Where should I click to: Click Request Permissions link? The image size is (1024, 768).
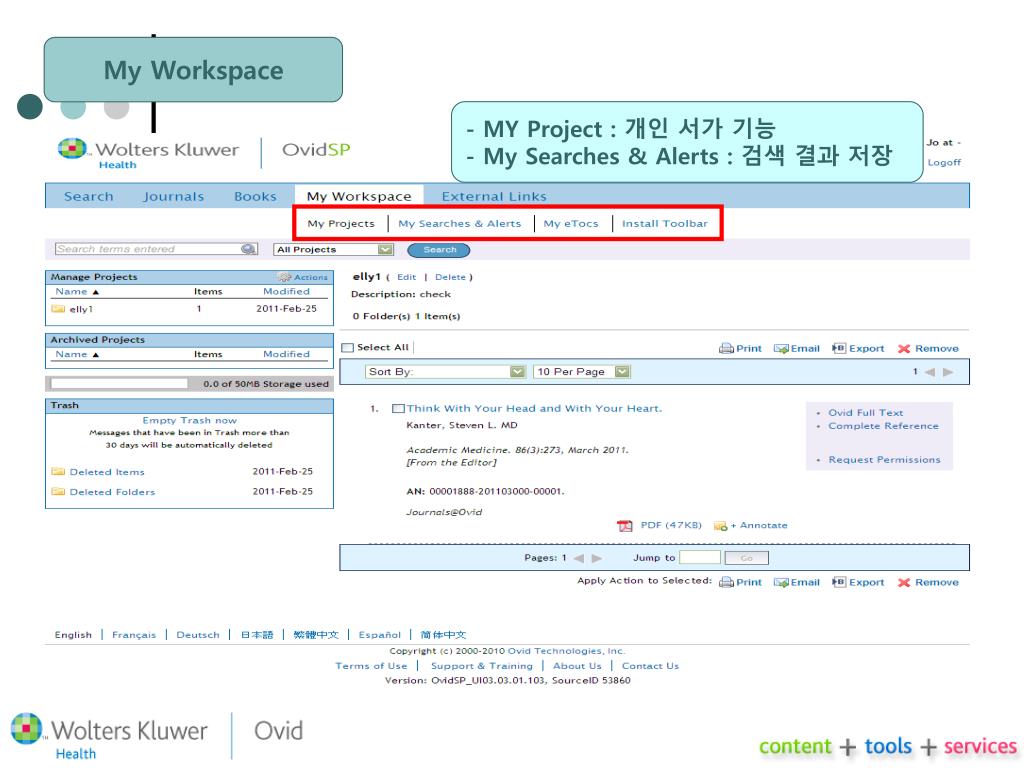pyautogui.click(x=885, y=460)
